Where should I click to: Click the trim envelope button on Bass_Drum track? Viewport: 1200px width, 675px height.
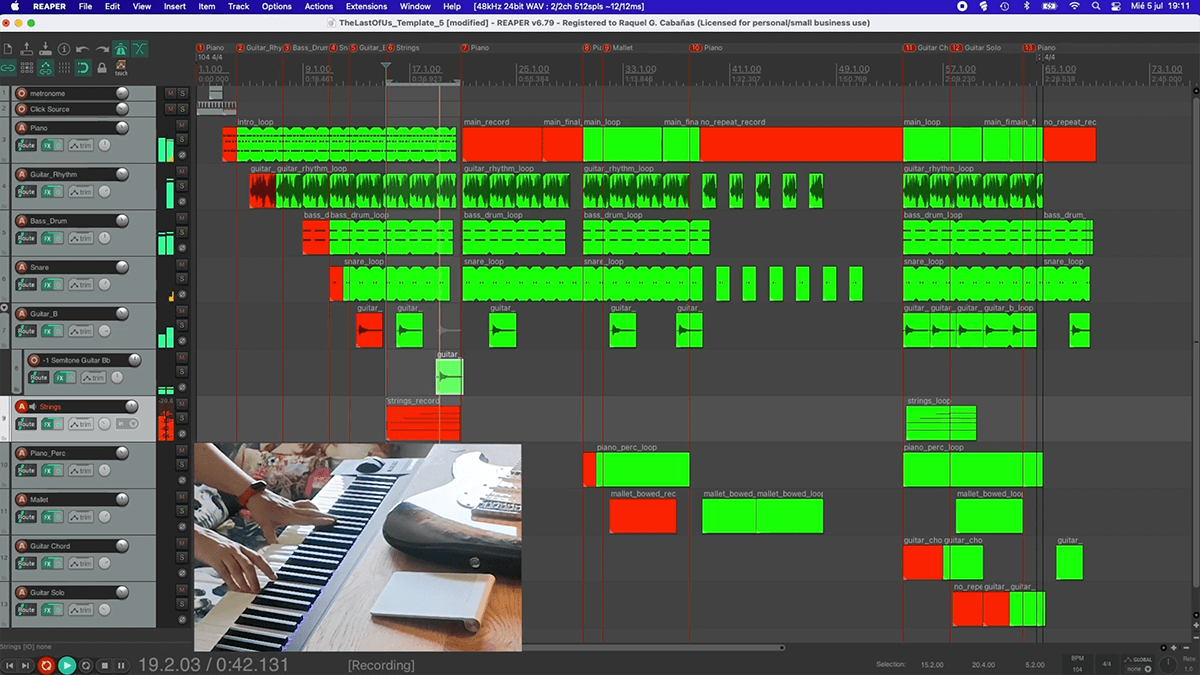81,238
